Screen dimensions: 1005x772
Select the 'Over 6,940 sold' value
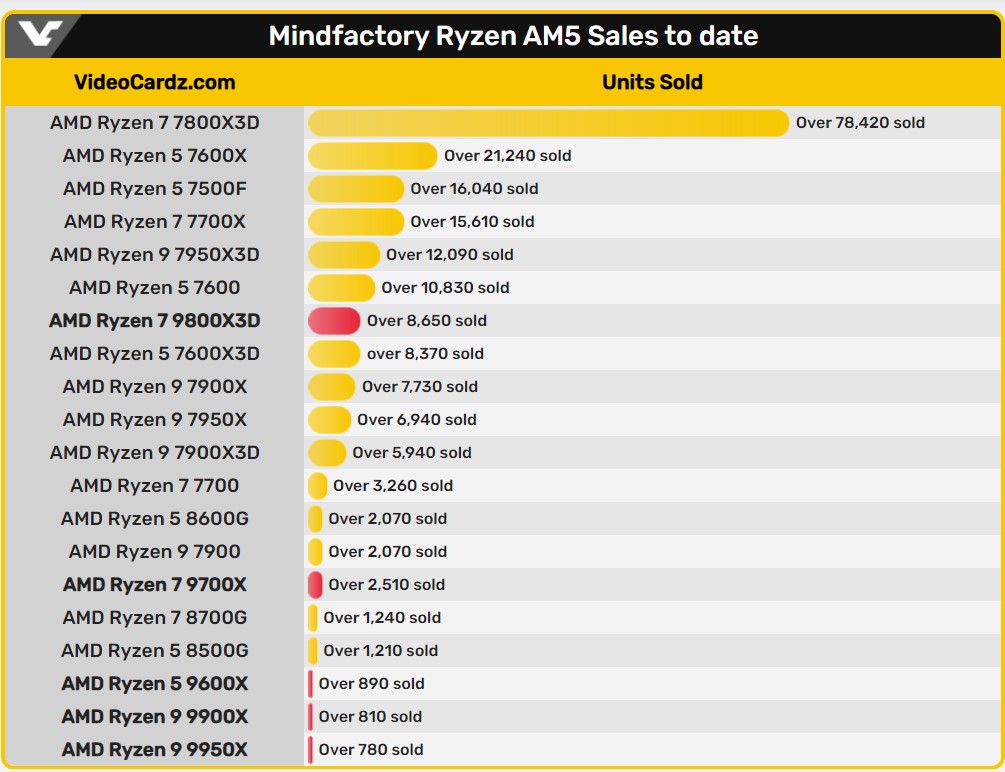pyautogui.click(x=417, y=420)
